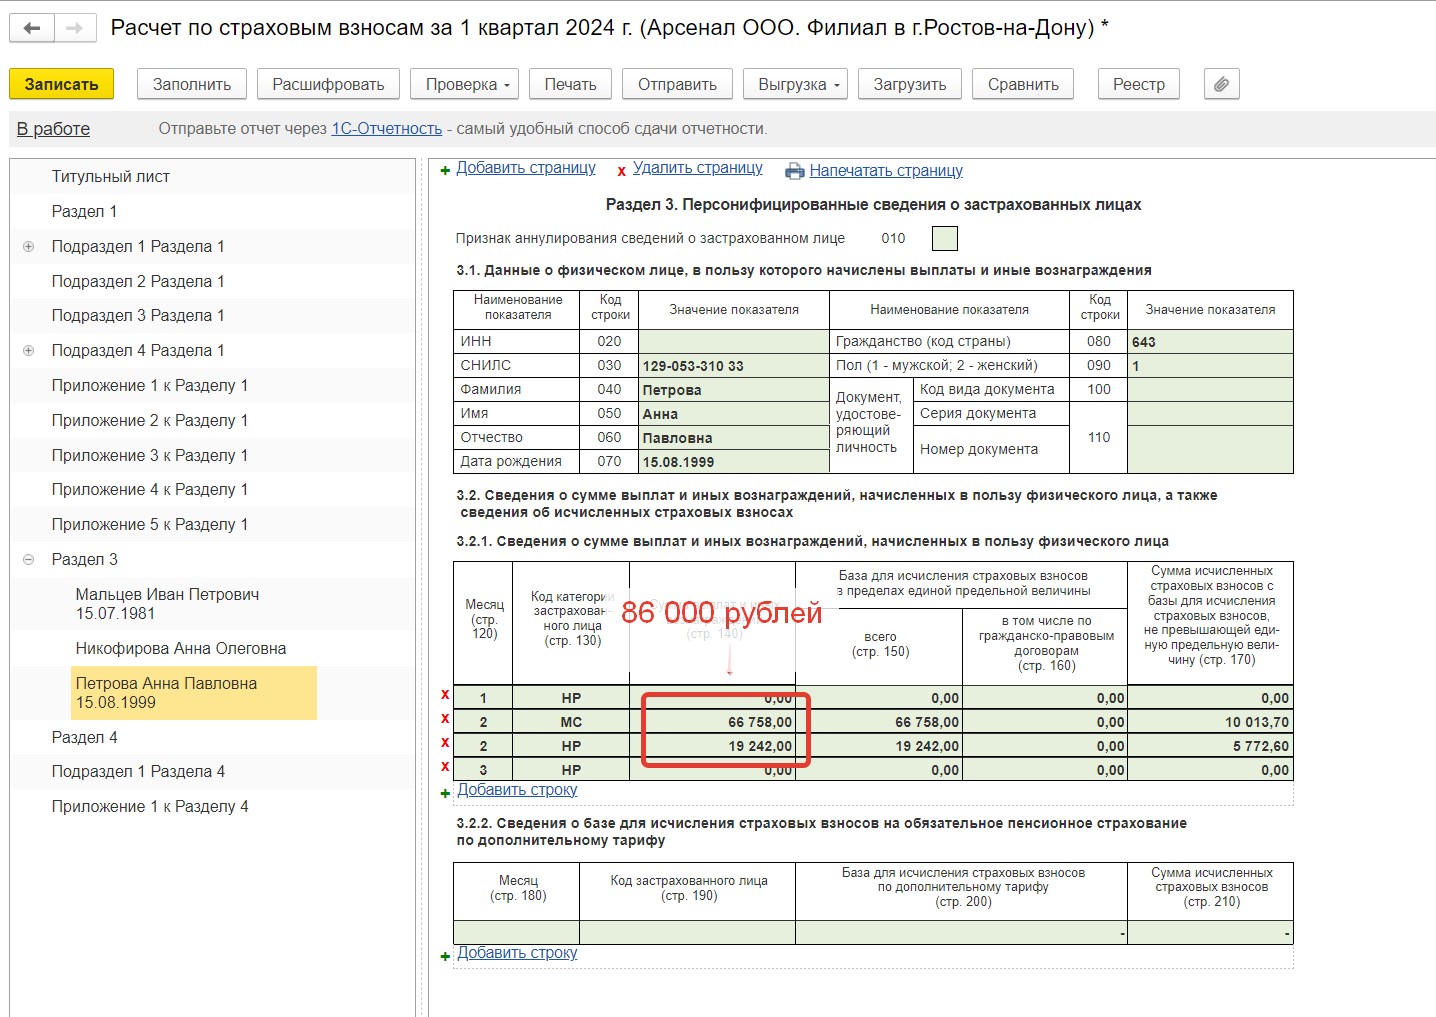1436x1017 pixels.
Task: Select Никофирова Анна Олеговна entry
Action: (x=181, y=648)
